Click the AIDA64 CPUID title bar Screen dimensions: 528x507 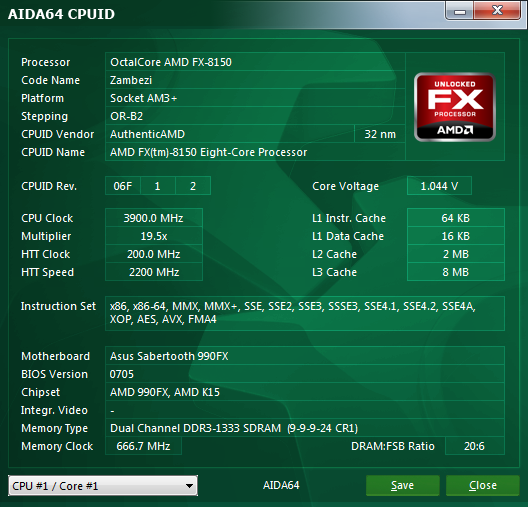pos(222,14)
